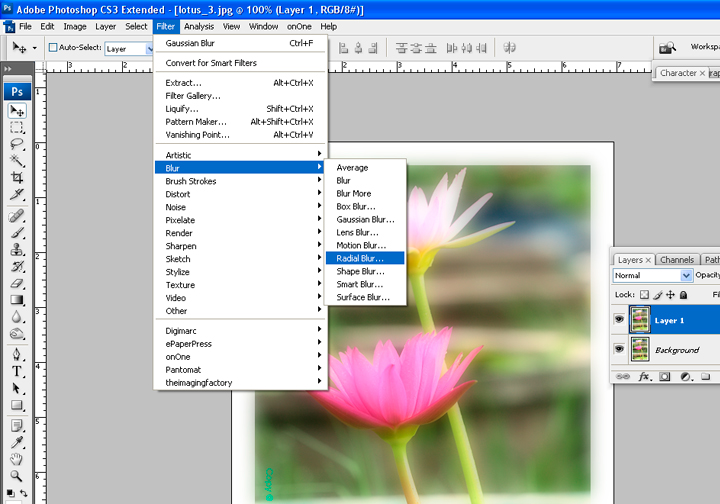This screenshot has width=720, height=504.
Task: Select the Horizontal Type tool
Action: coord(18,371)
